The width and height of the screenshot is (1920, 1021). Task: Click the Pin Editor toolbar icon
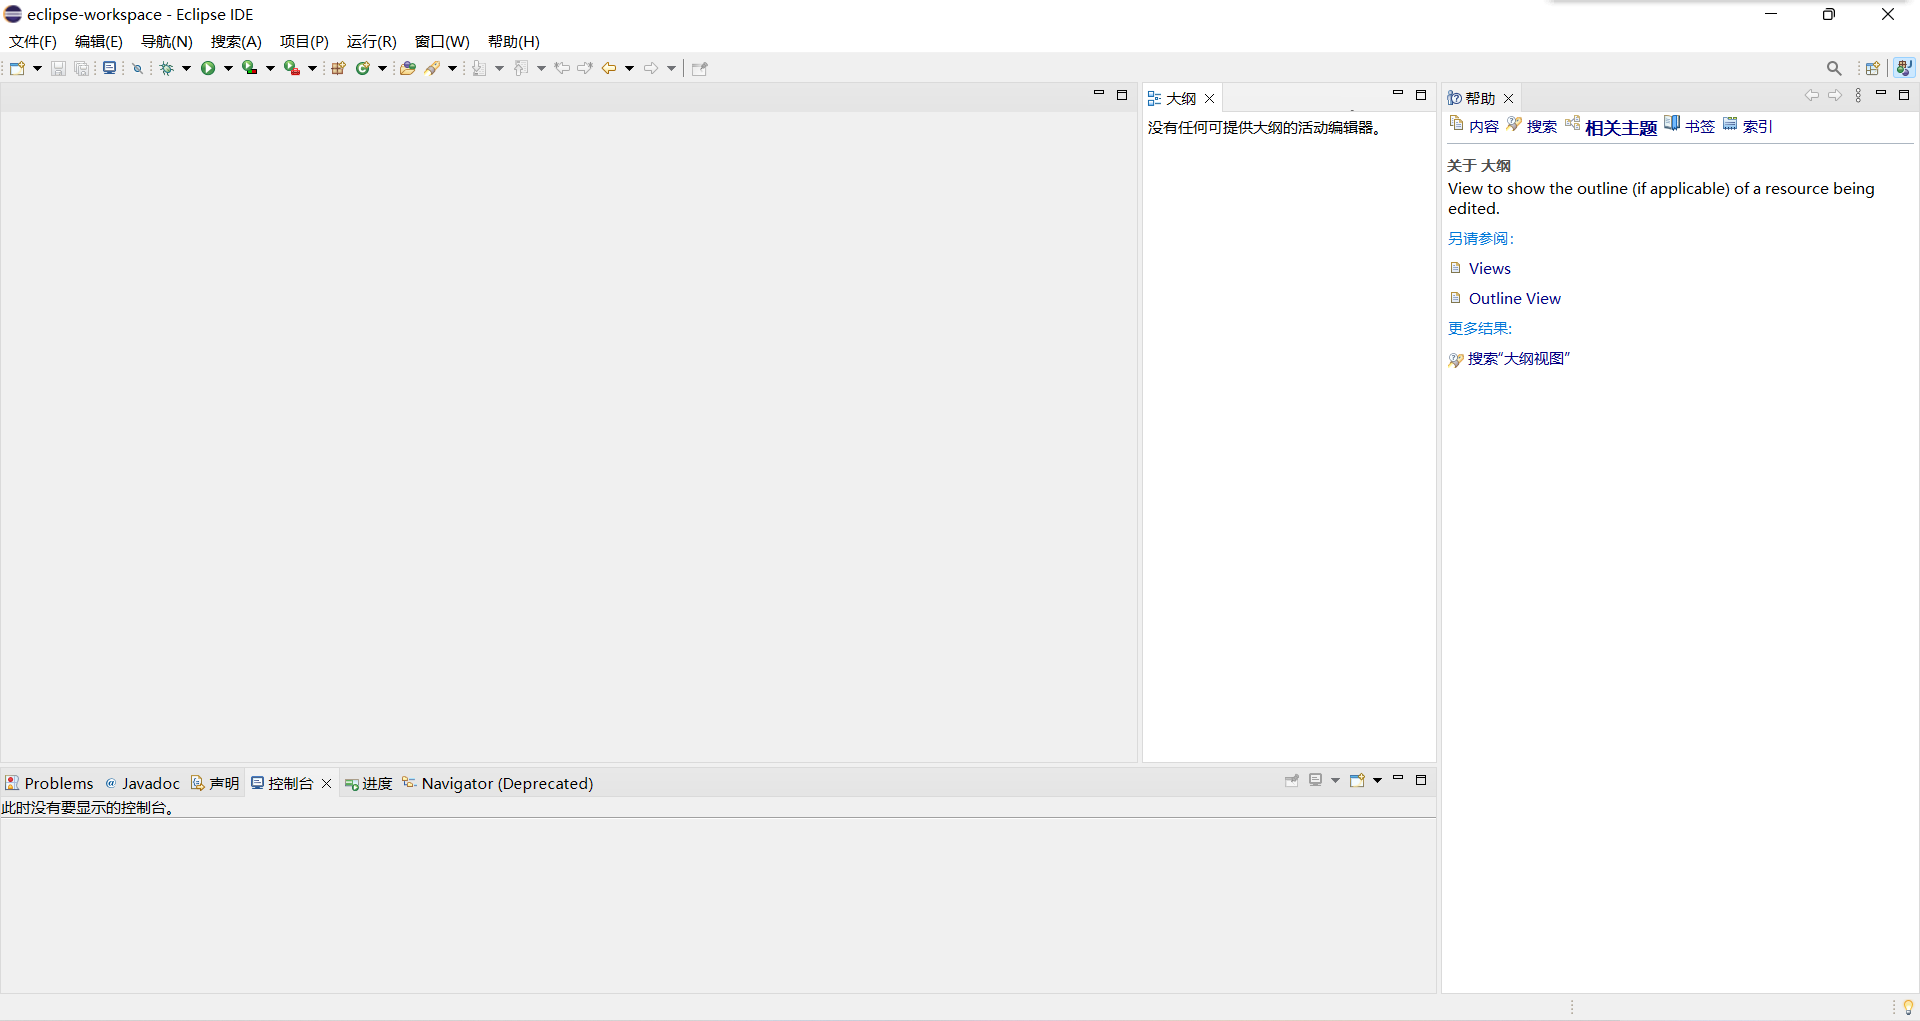click(700, 68)
